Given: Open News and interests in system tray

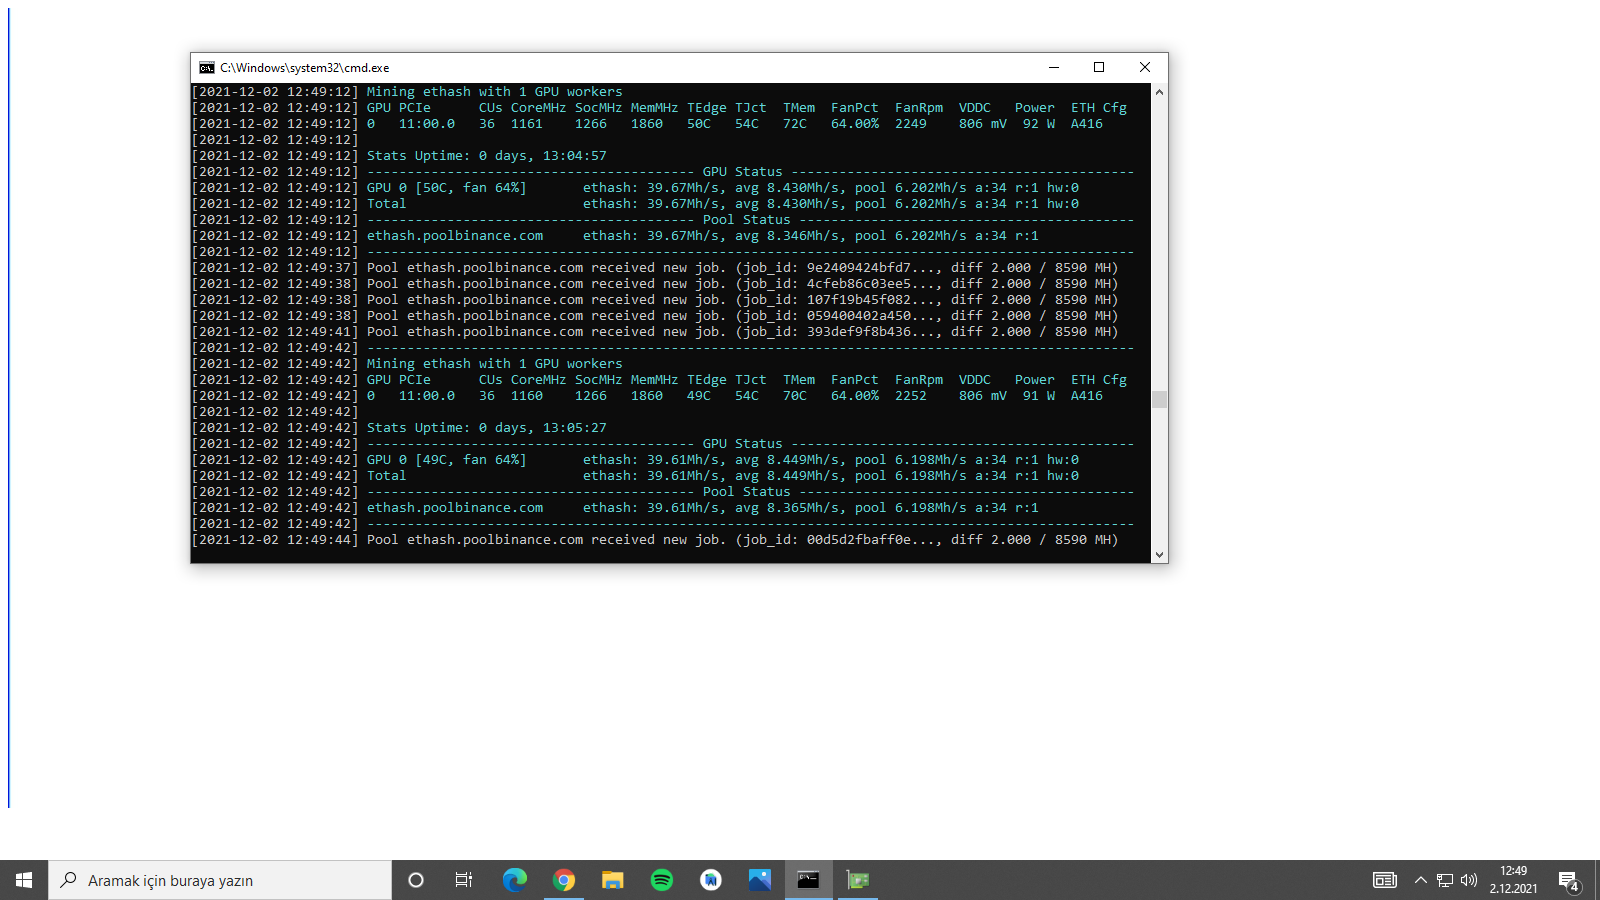Looking at the screenshot, I should 1385,880.
